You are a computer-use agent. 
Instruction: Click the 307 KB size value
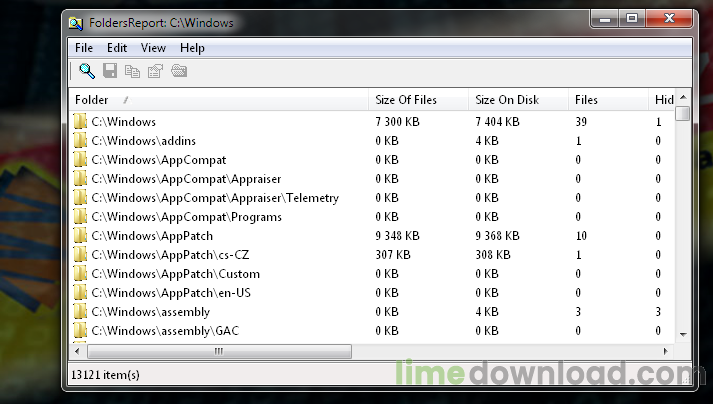click(x=393, y=254)
